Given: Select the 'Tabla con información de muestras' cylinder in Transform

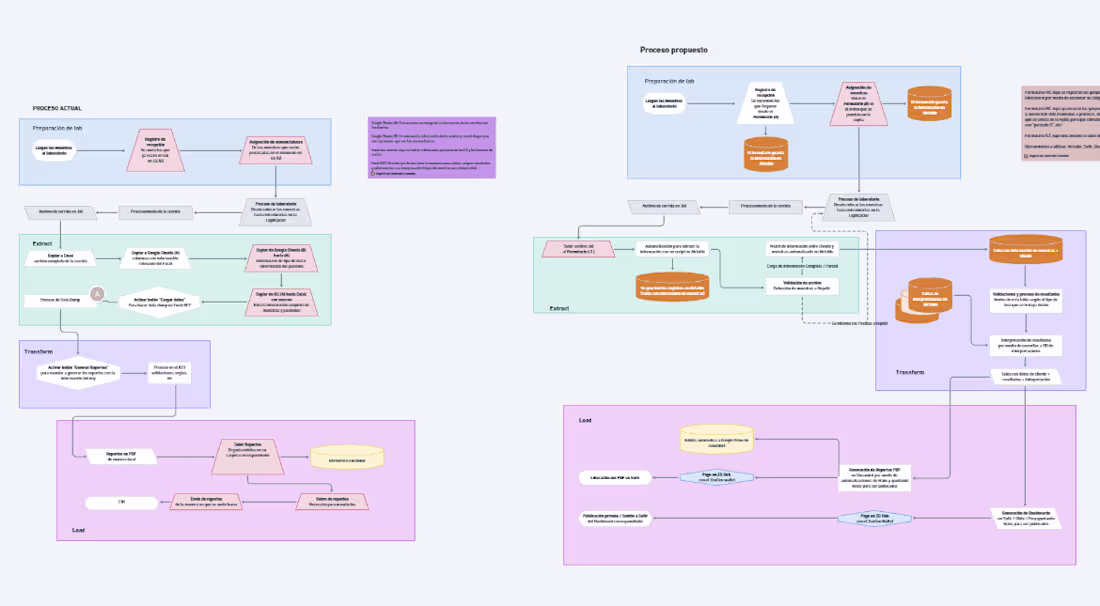Looking at the screenshot, I should point(1027,248).
